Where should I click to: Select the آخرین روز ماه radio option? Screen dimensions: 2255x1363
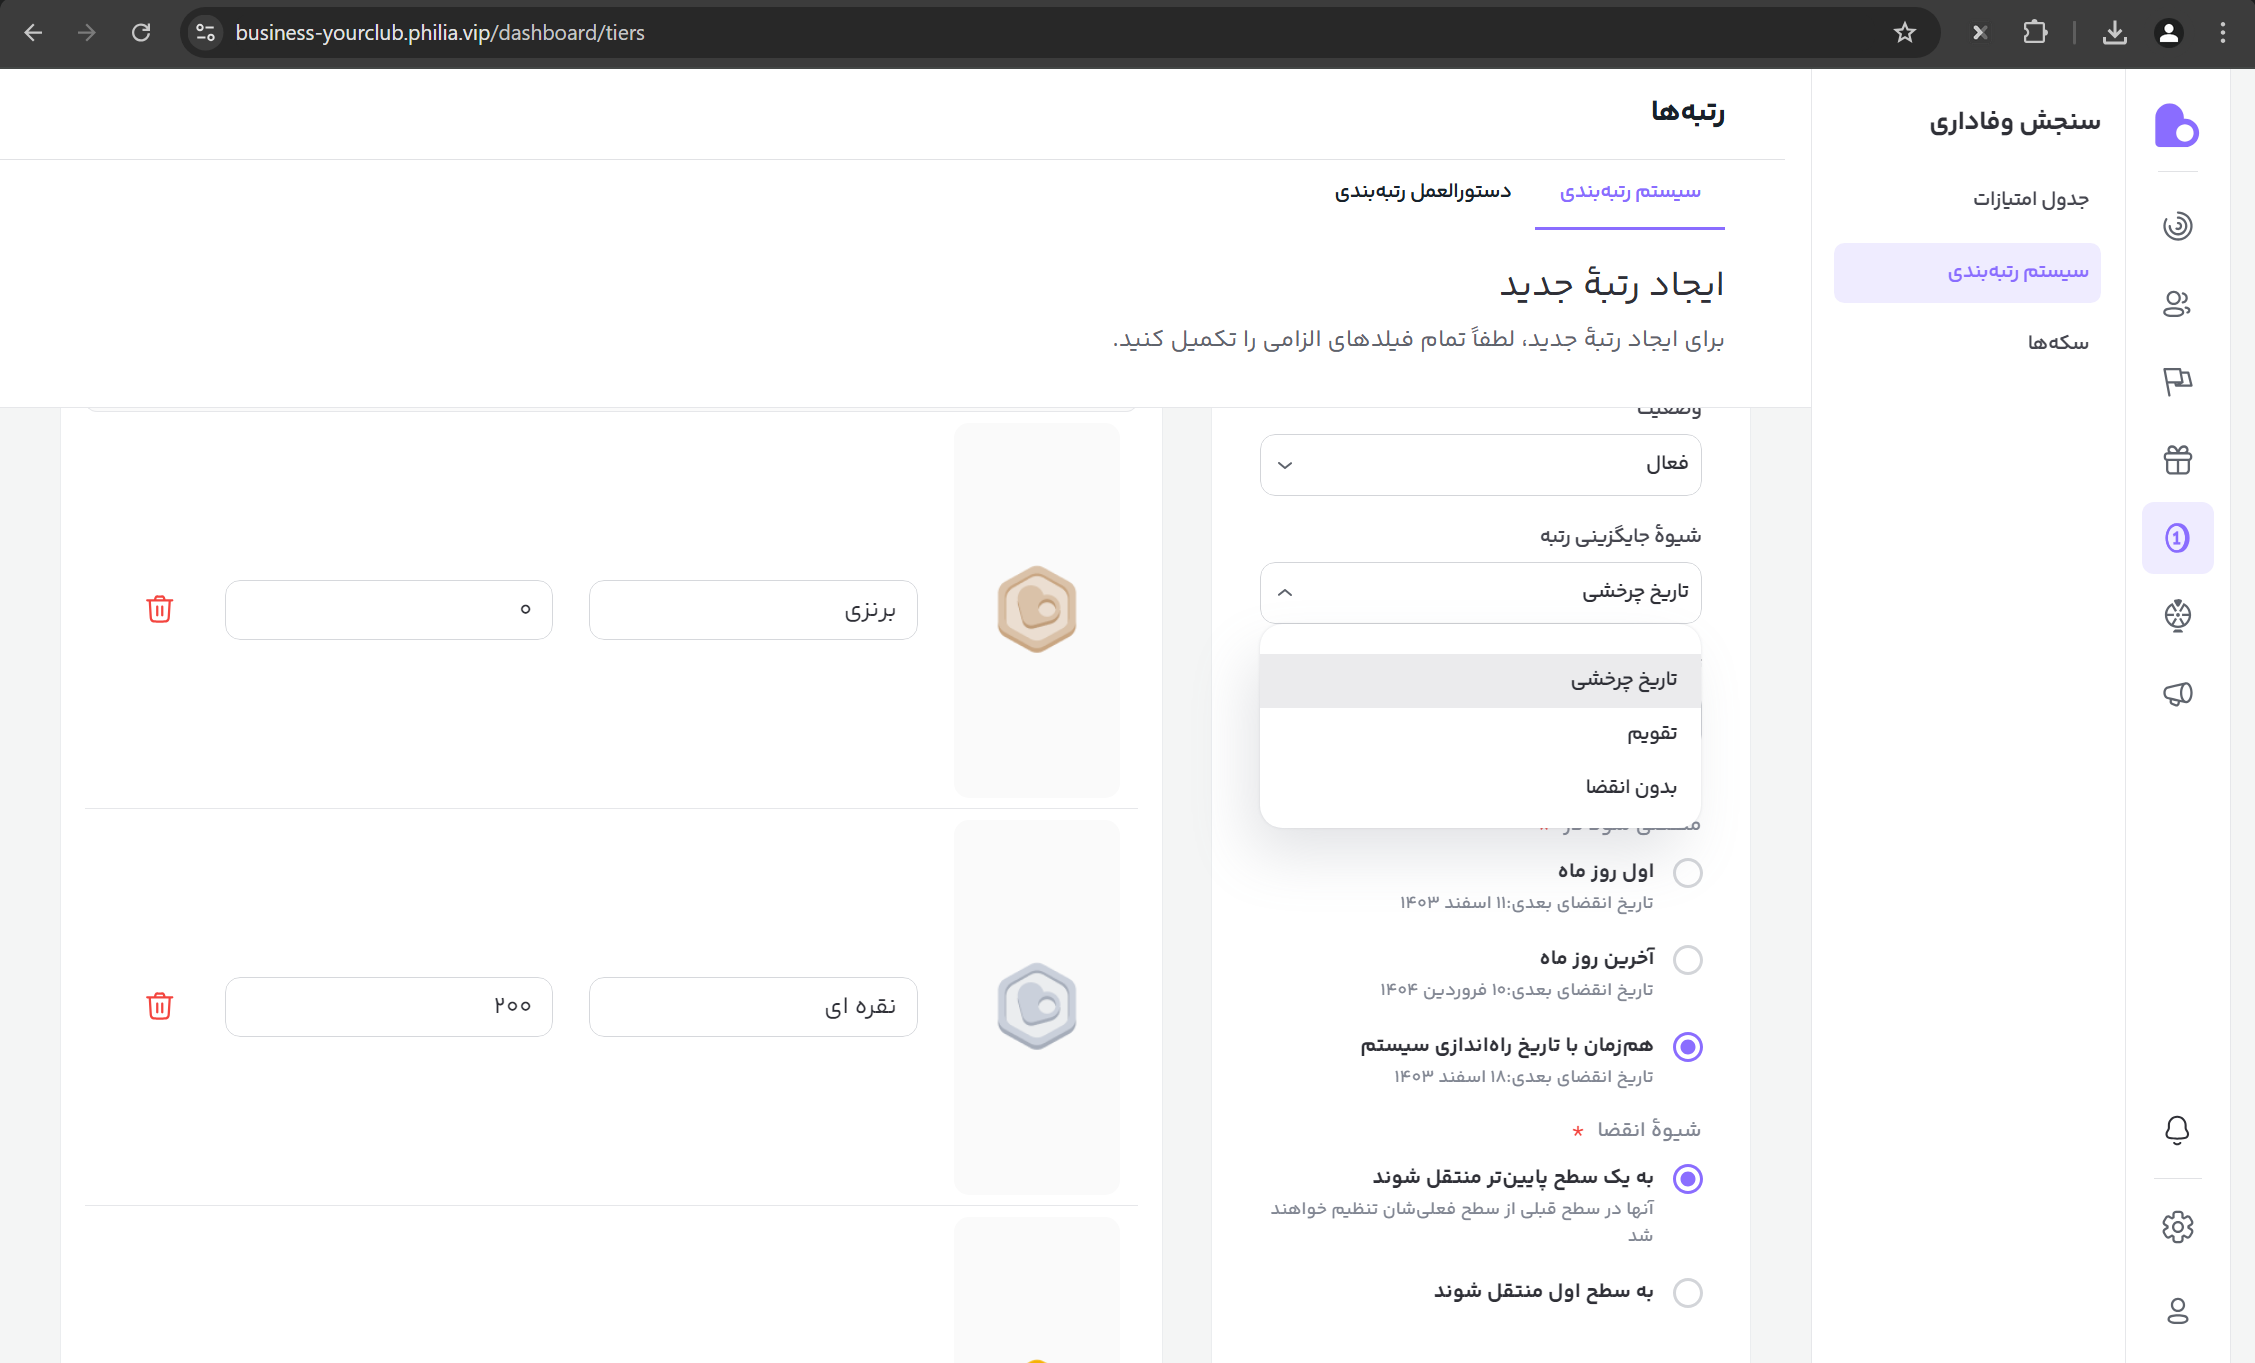pos(1688,960)
